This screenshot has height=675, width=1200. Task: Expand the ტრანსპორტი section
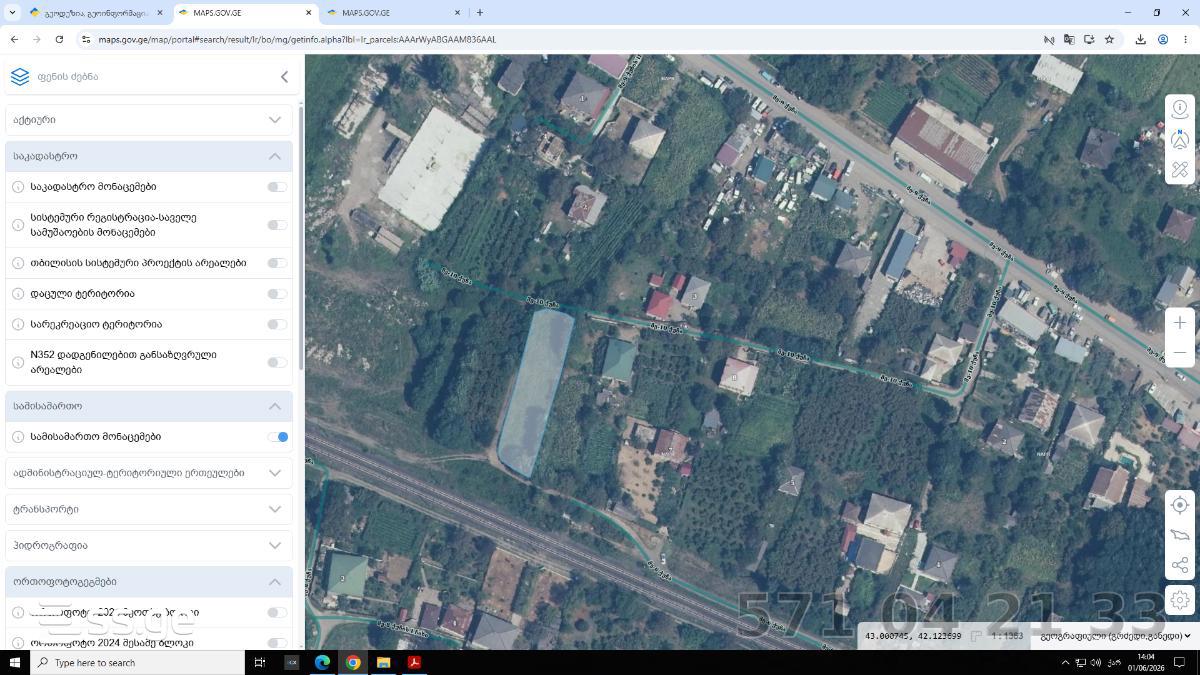(149, 509)
